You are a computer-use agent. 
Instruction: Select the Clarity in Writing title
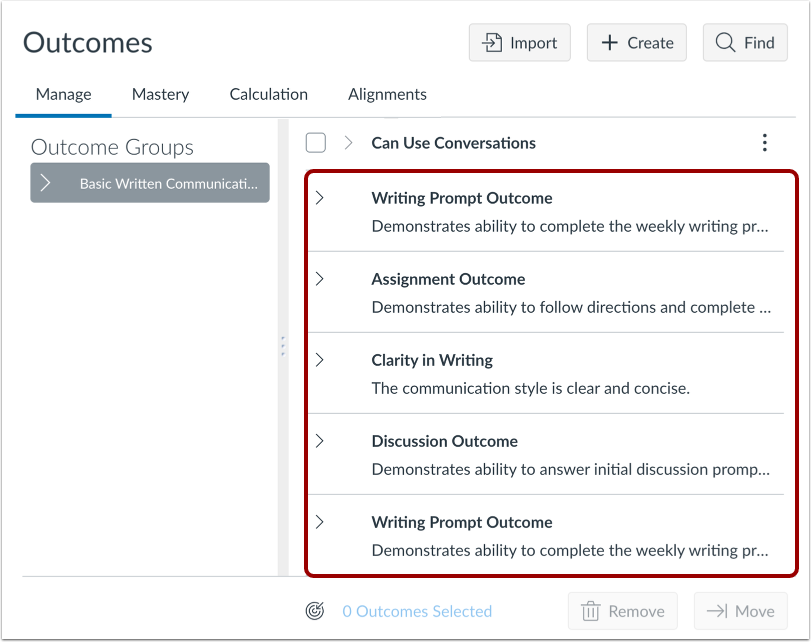pos(432,360)
